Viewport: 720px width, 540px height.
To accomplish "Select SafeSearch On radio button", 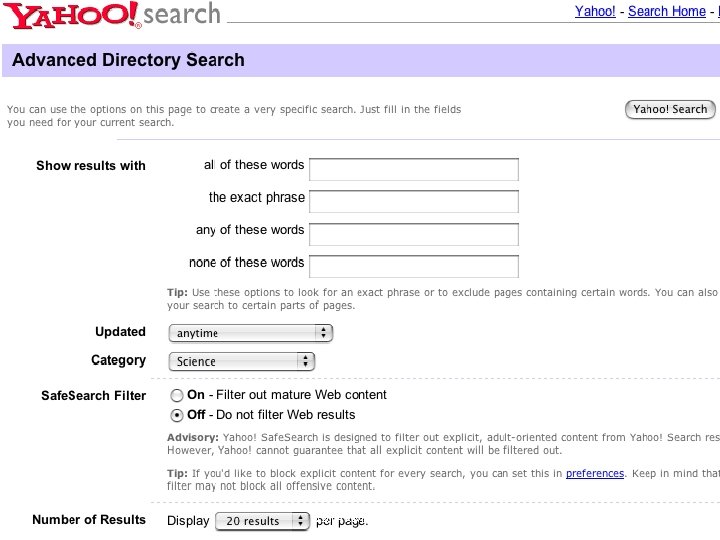I will coord(176,395).
